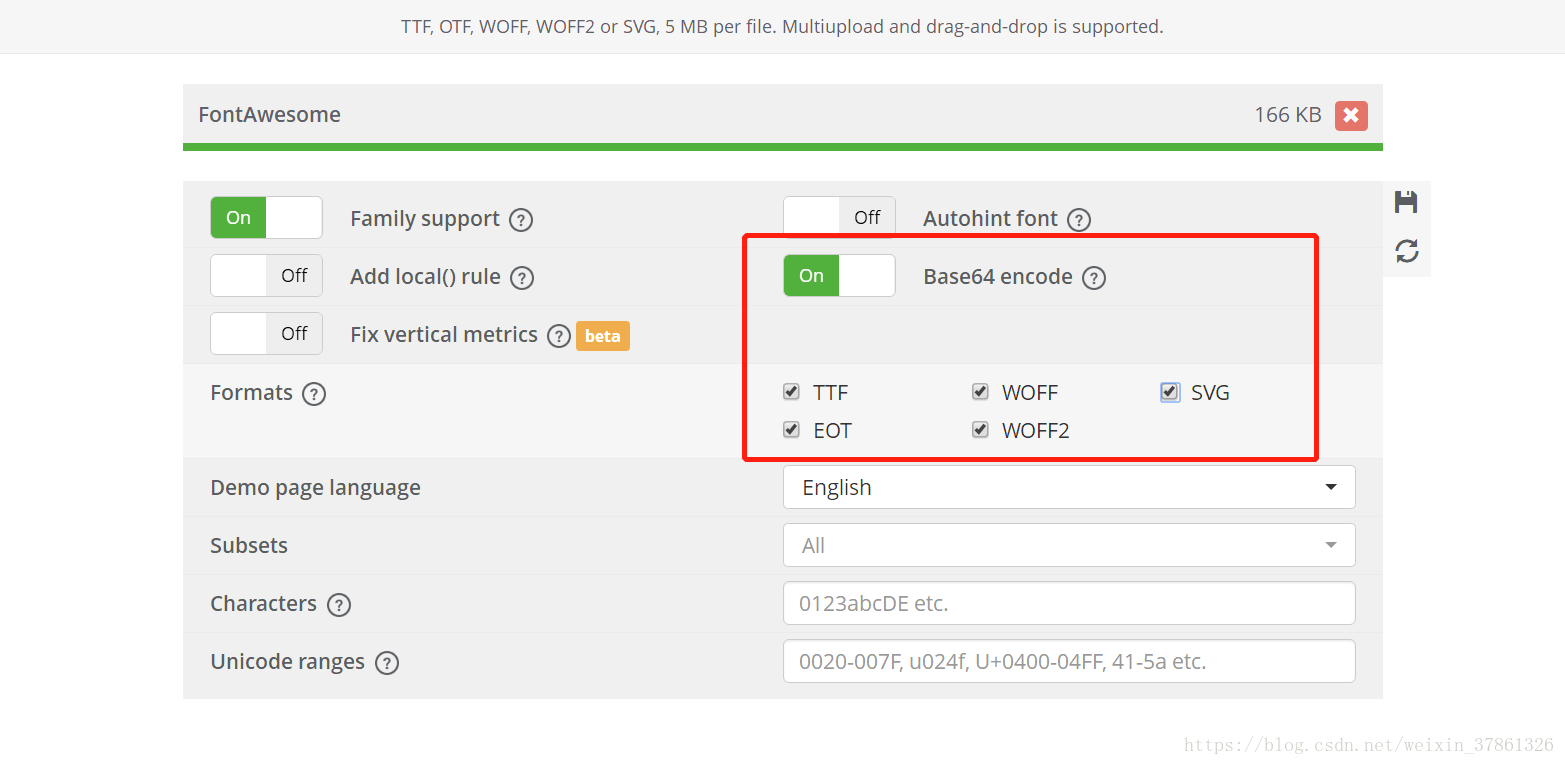Click the WOFF2 format label
1565x765 pixels.
(x=1036, y=431)
